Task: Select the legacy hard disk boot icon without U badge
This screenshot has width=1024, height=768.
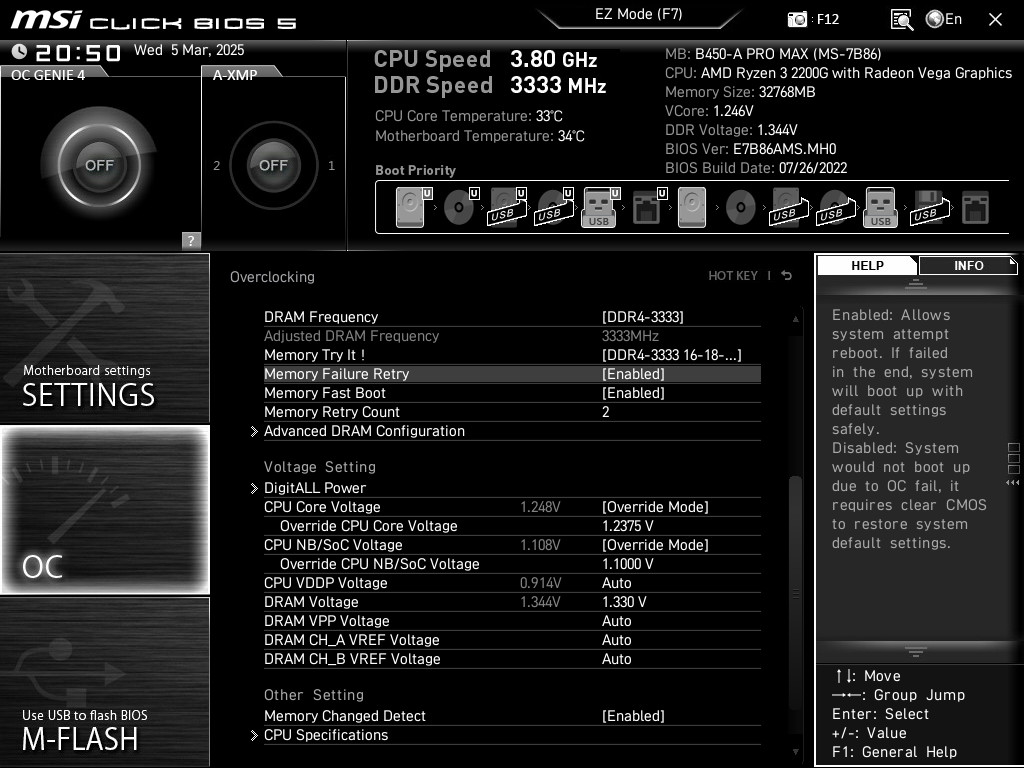Action: point(692,207)
